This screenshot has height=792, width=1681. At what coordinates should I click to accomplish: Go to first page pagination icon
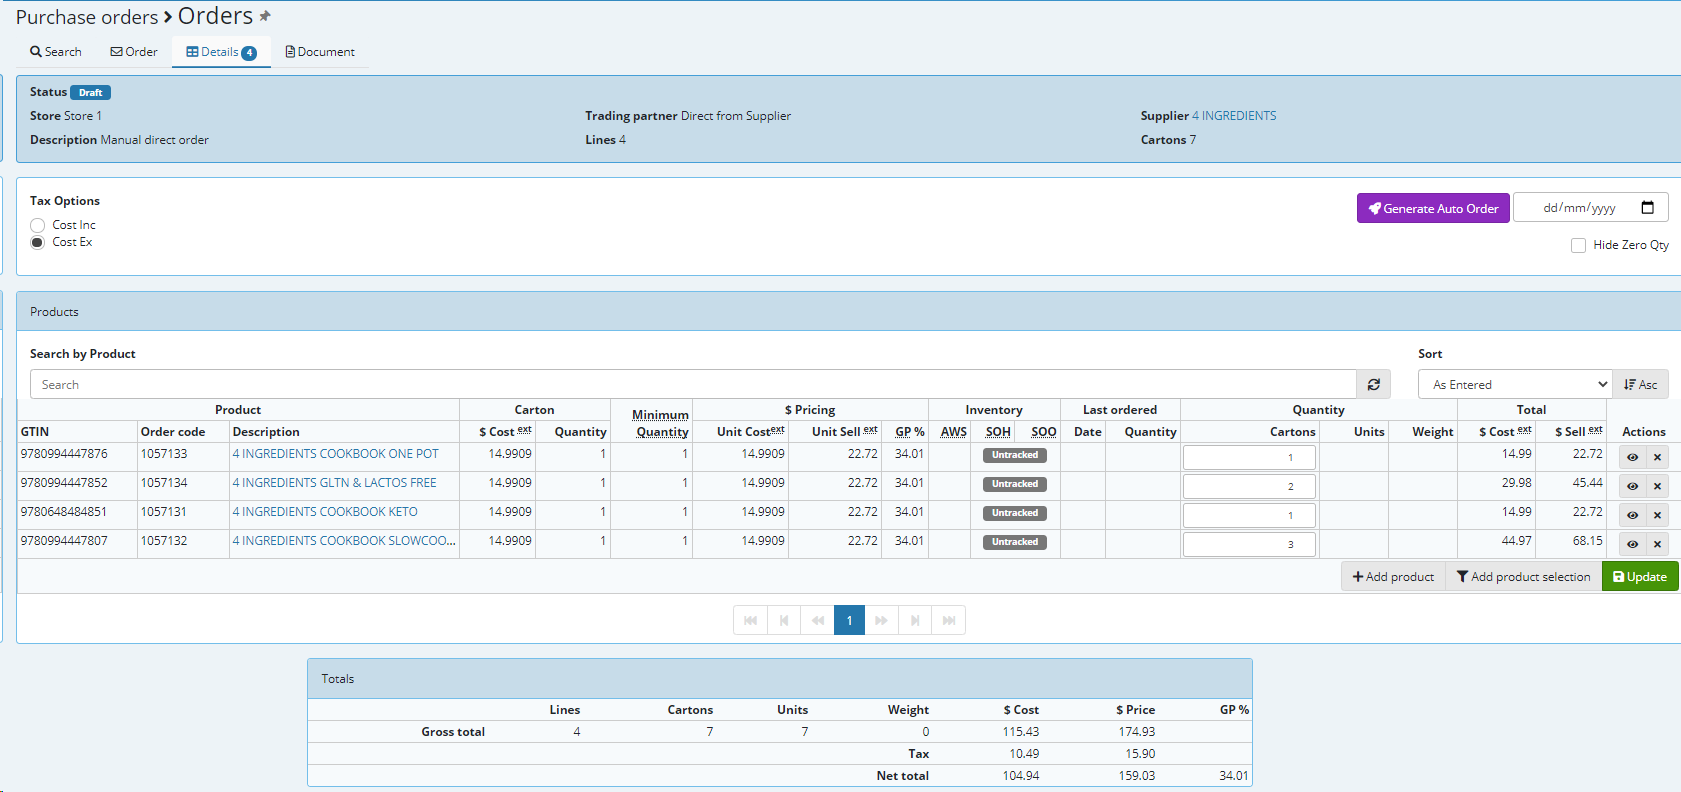(750, 620)
